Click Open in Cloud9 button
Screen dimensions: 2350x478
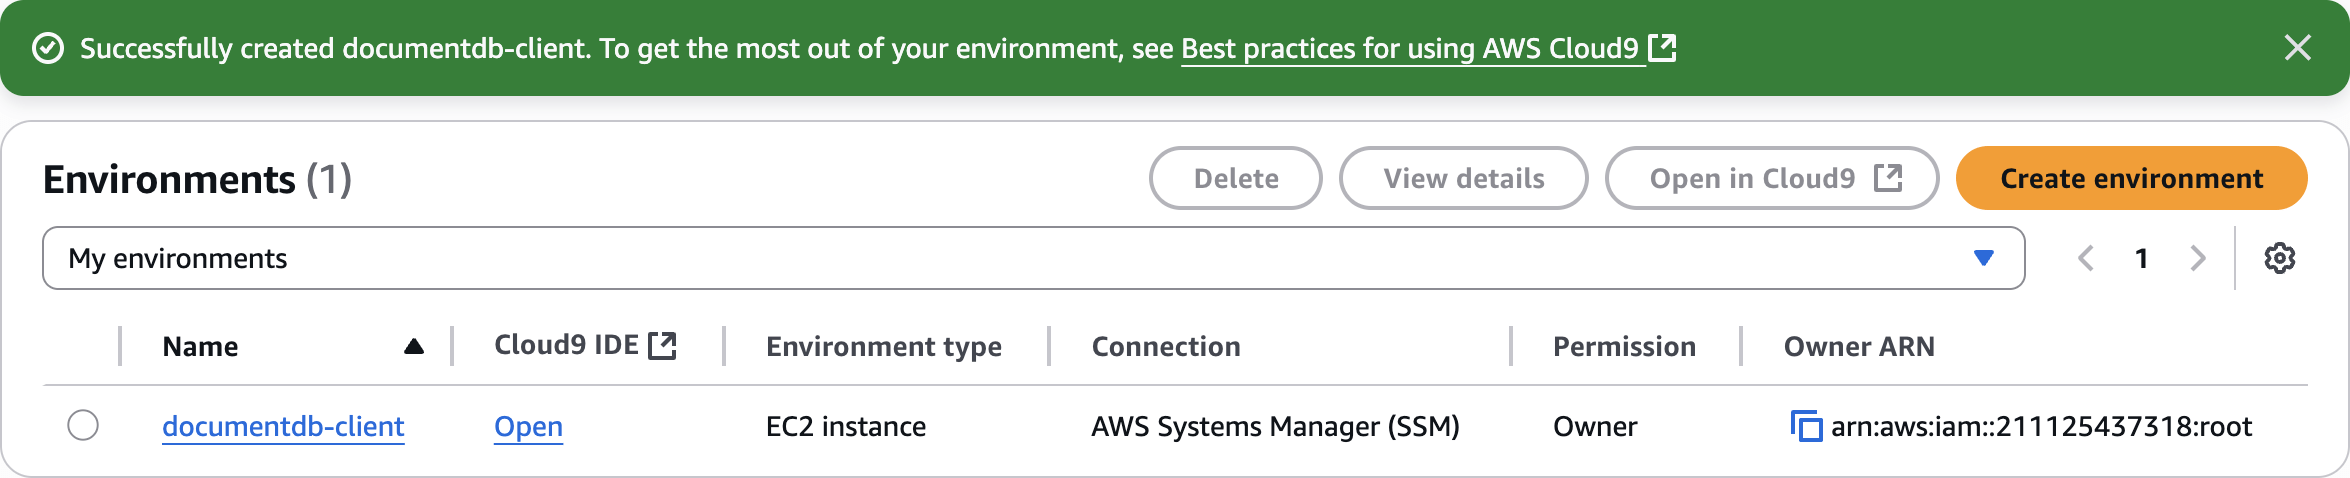pyautogui.click(x=1771, y=178)
